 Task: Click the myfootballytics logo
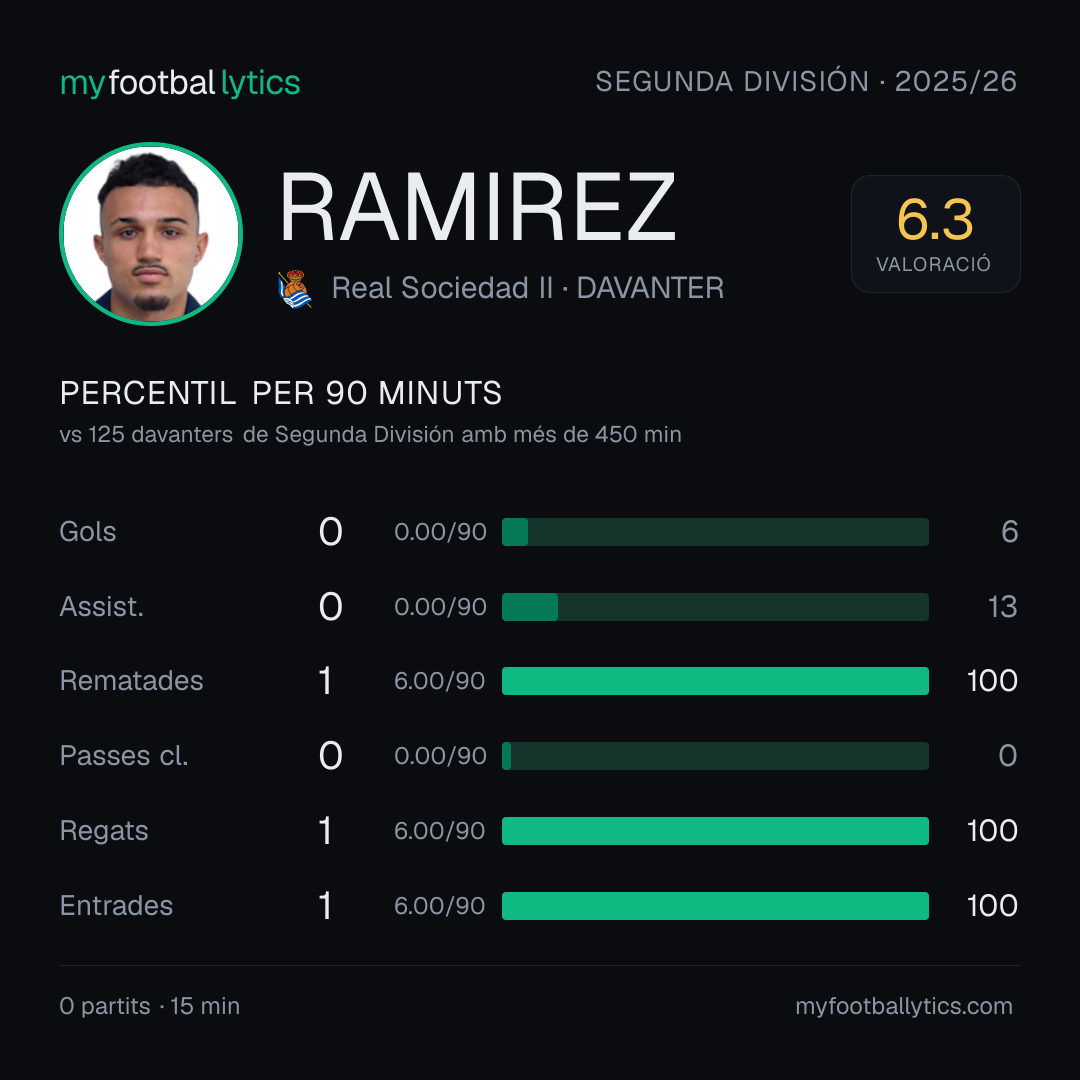coord(180,83)
